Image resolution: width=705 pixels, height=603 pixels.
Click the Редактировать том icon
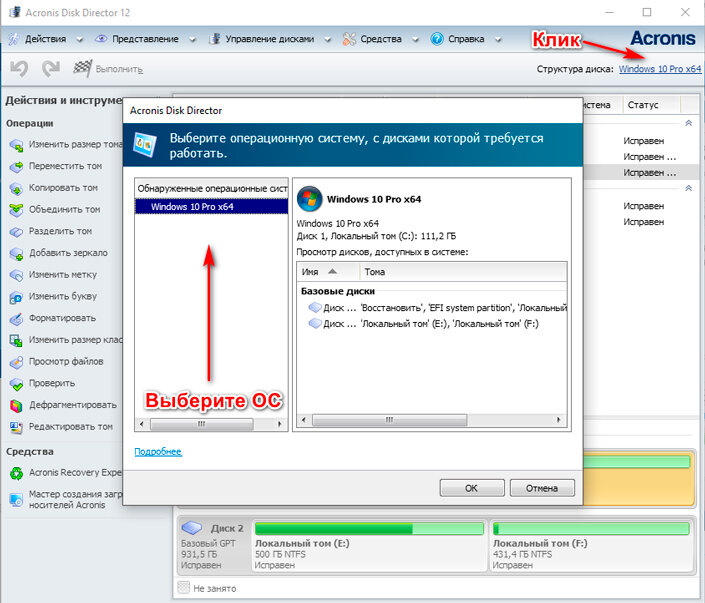[x=16, y=427]
